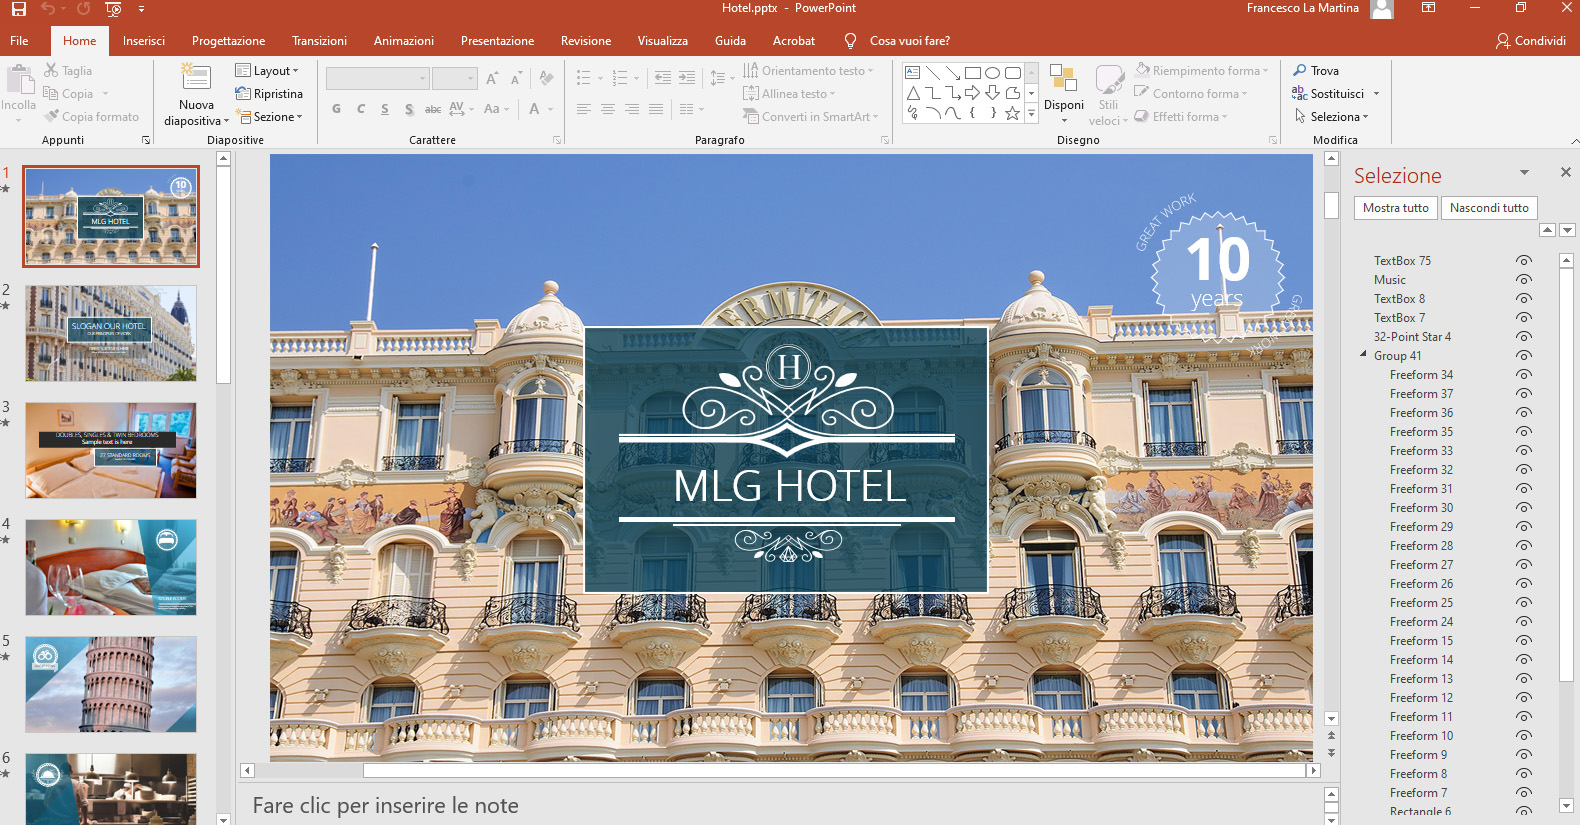Switch to the Transizioni tab
Viewport: 1580px width, 825px height.
tap(319, 41)
